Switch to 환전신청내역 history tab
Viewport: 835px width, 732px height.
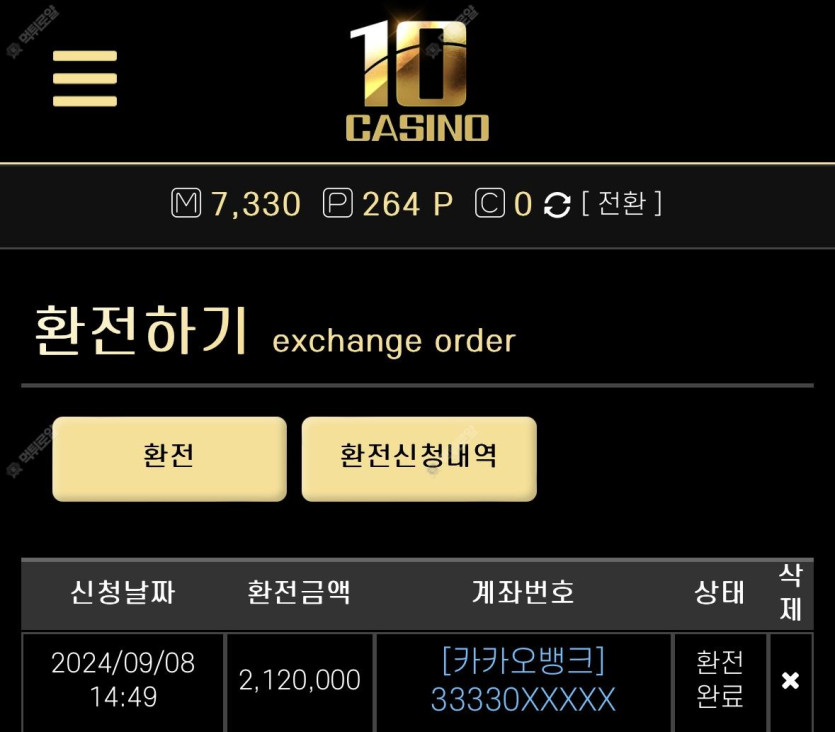(419, 459)
